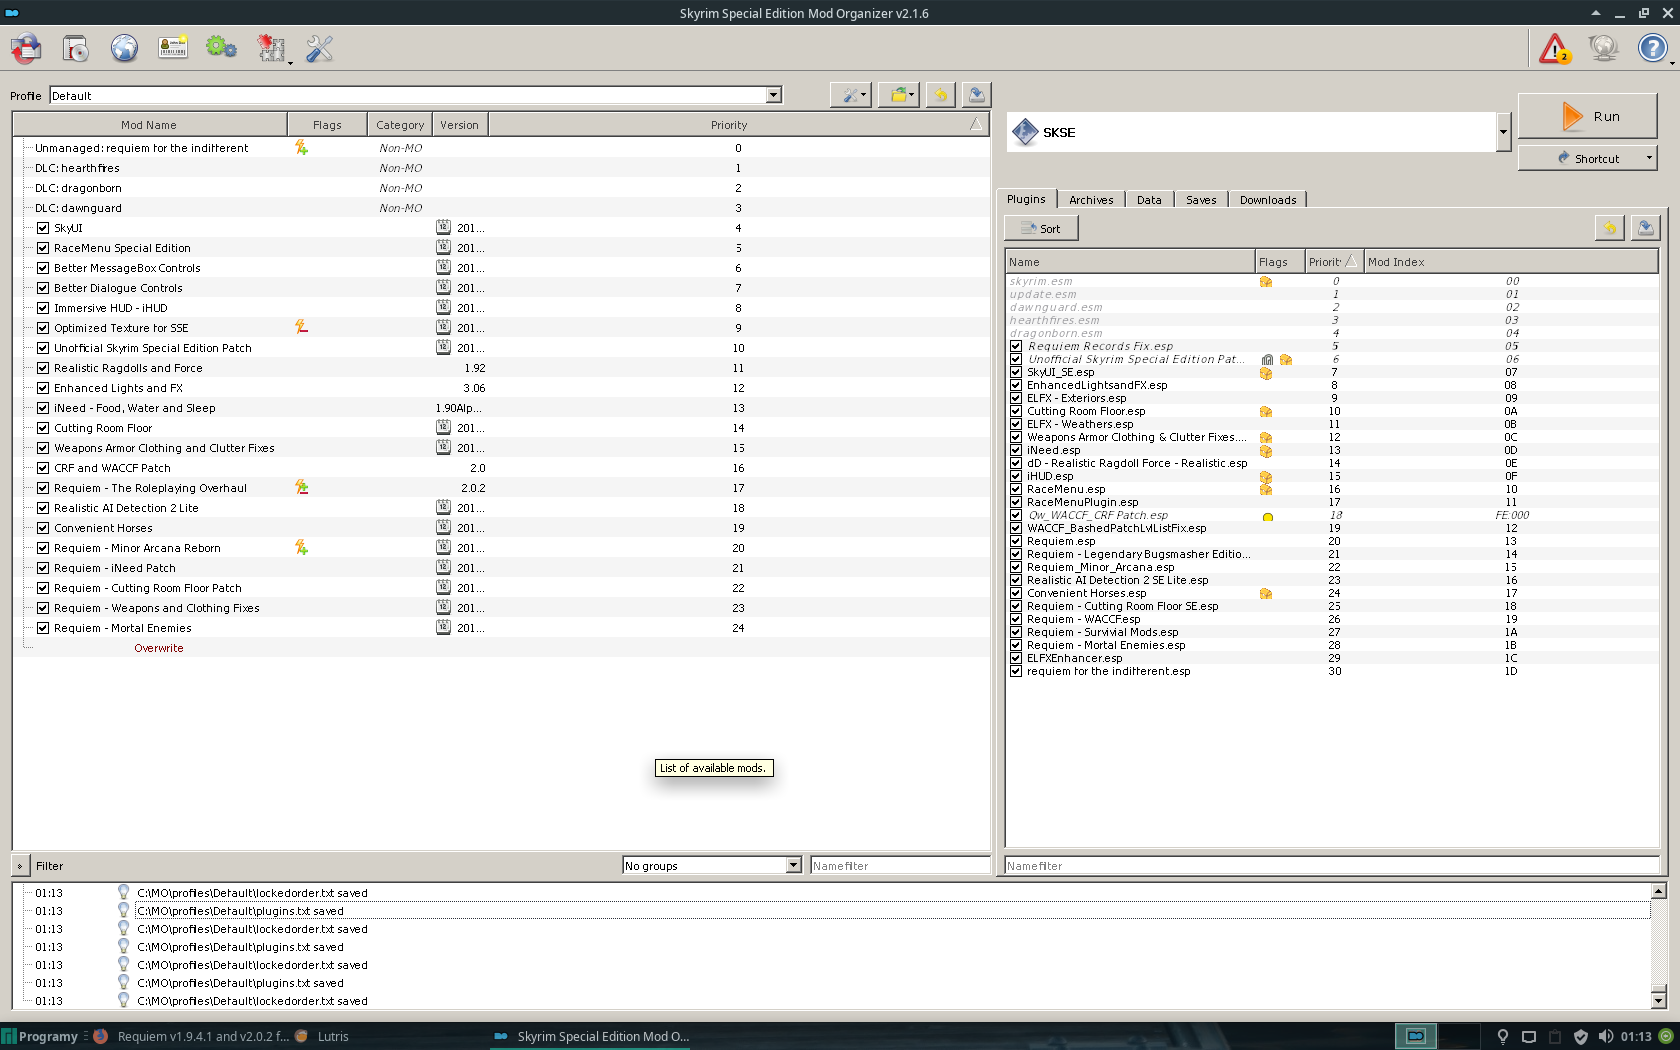Click the warning problems triangle icon
This screenshot has width=1680, height=1050.
(1555, 48)
